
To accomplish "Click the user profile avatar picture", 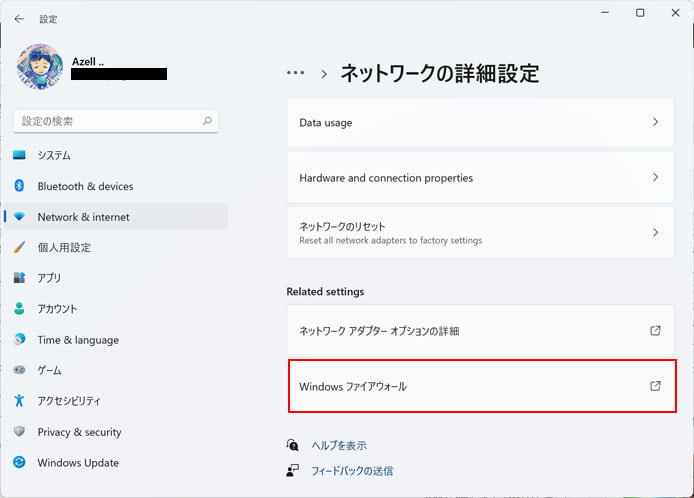I will (40, 67).
